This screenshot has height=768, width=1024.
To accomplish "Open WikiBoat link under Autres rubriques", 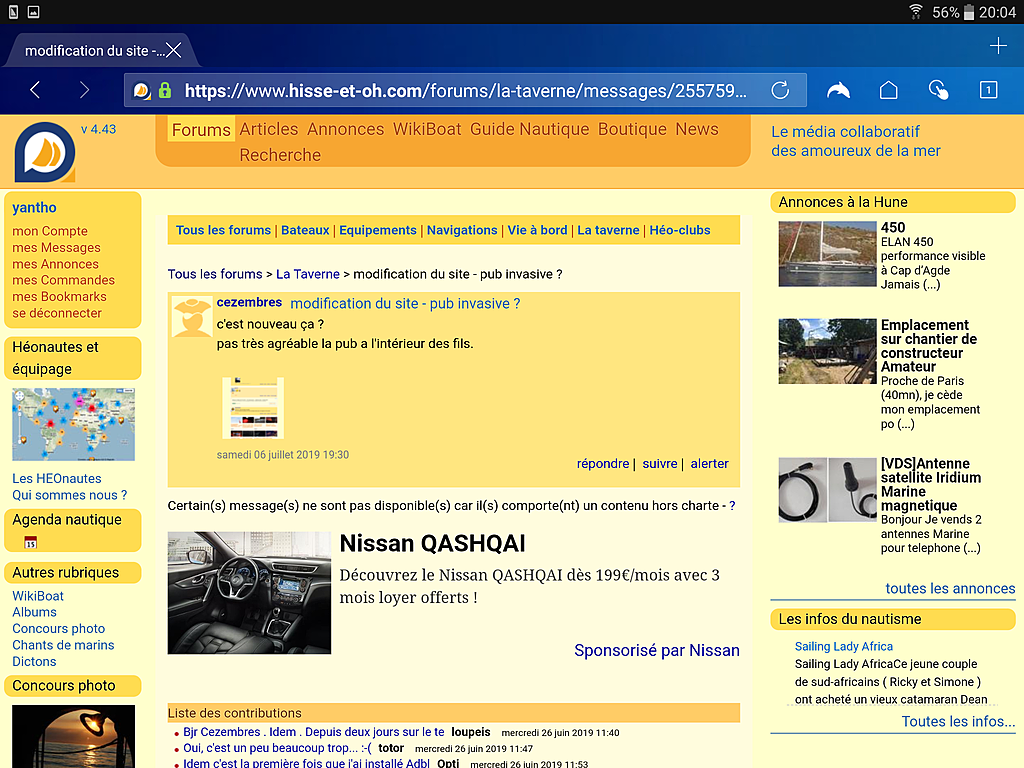I will pyautogui.click(x=38, y=596).
